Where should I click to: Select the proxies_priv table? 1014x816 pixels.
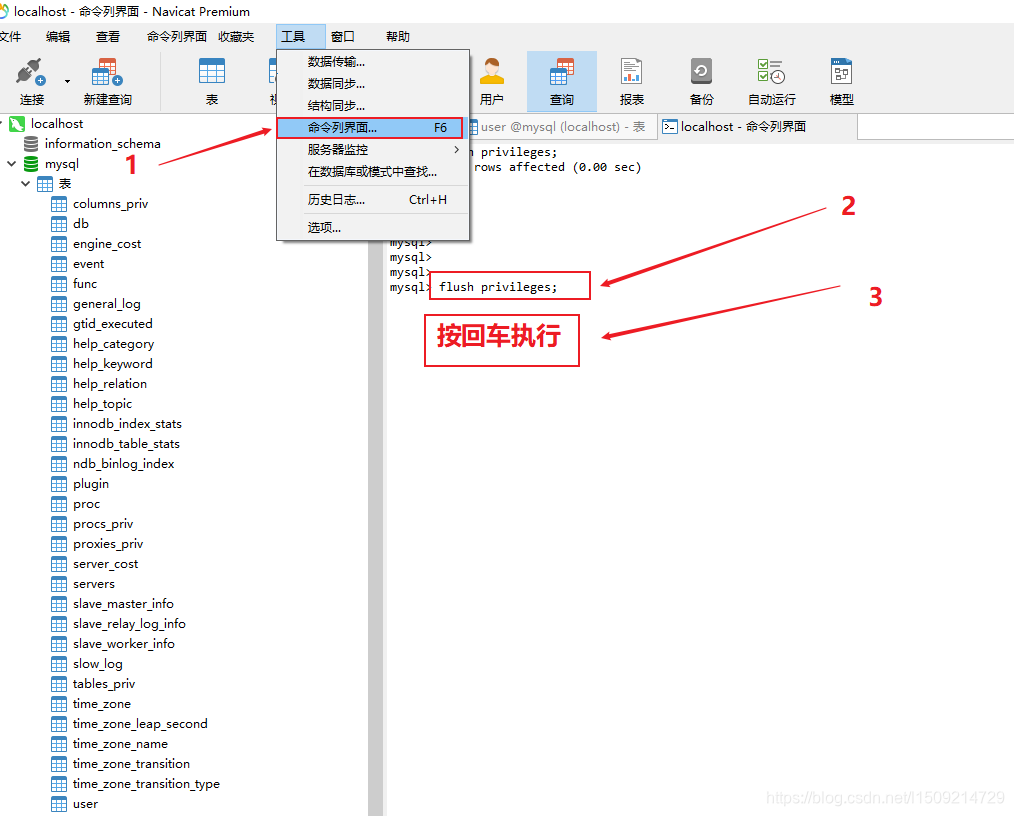[108, 544]
